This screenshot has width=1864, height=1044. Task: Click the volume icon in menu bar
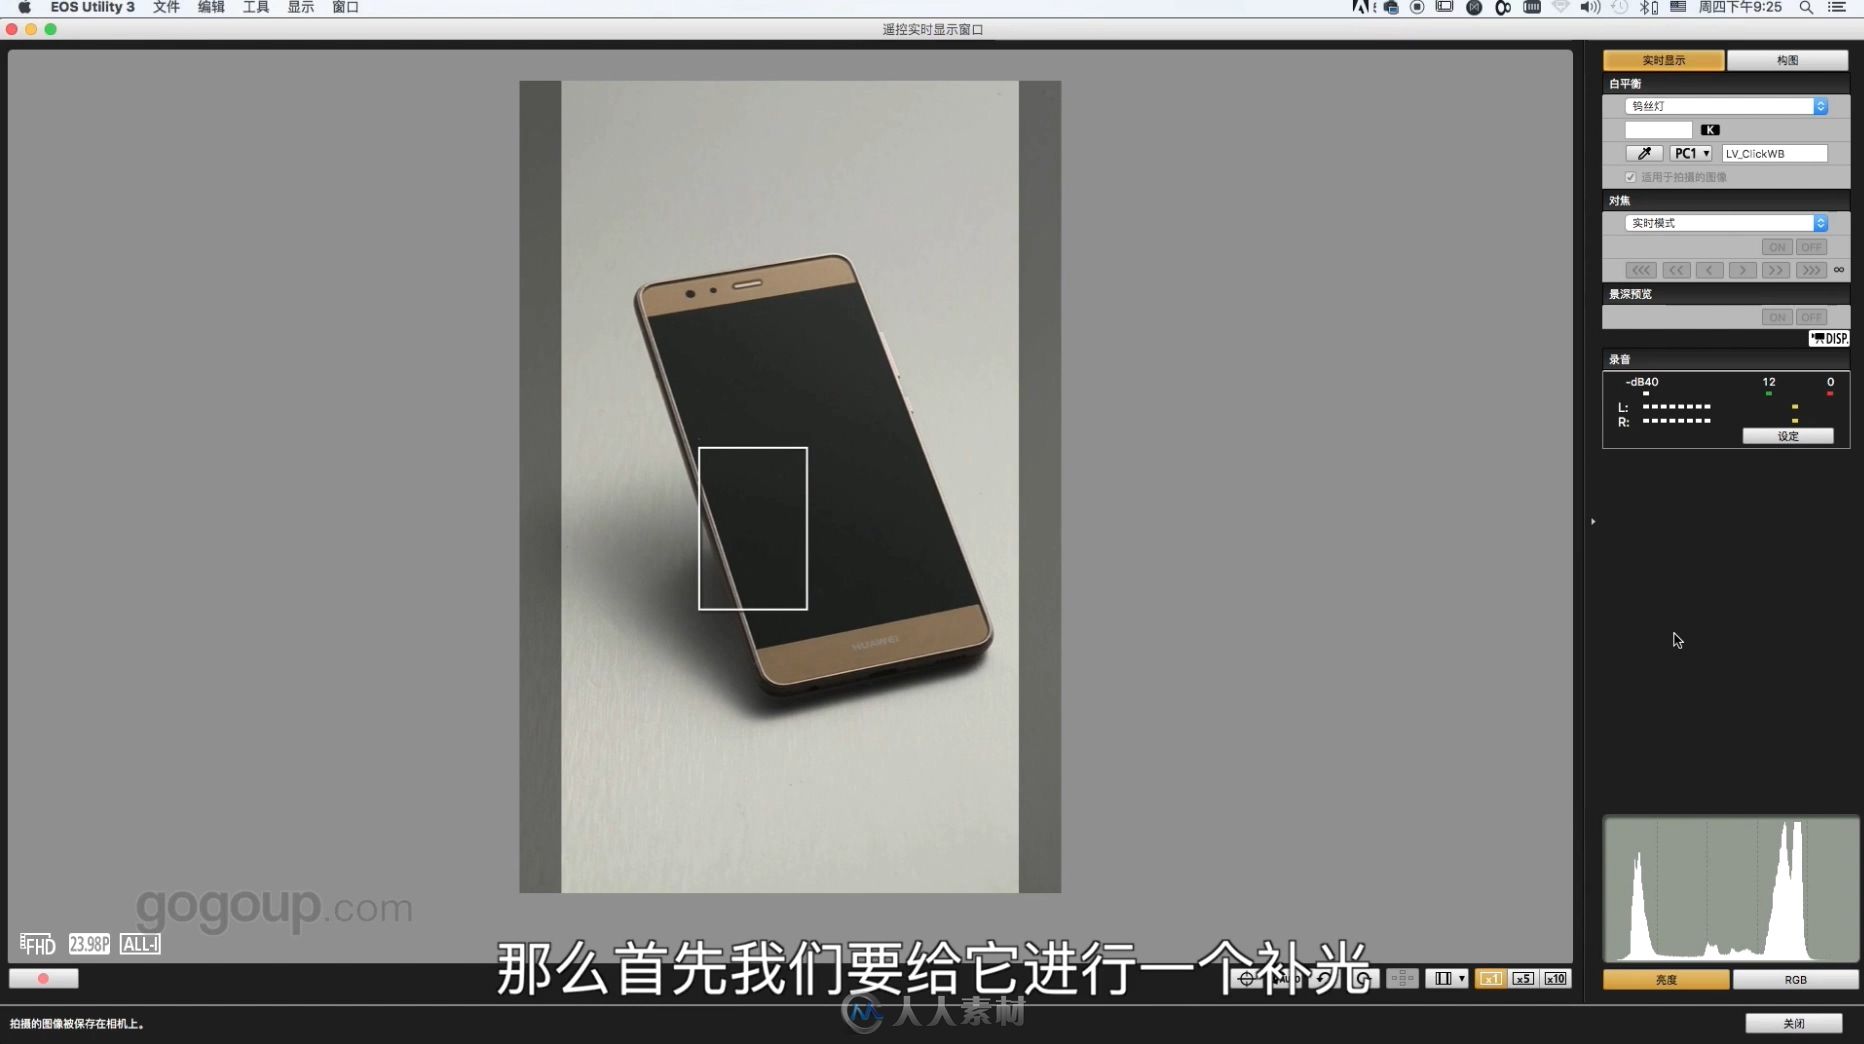tap(1589, 7)
